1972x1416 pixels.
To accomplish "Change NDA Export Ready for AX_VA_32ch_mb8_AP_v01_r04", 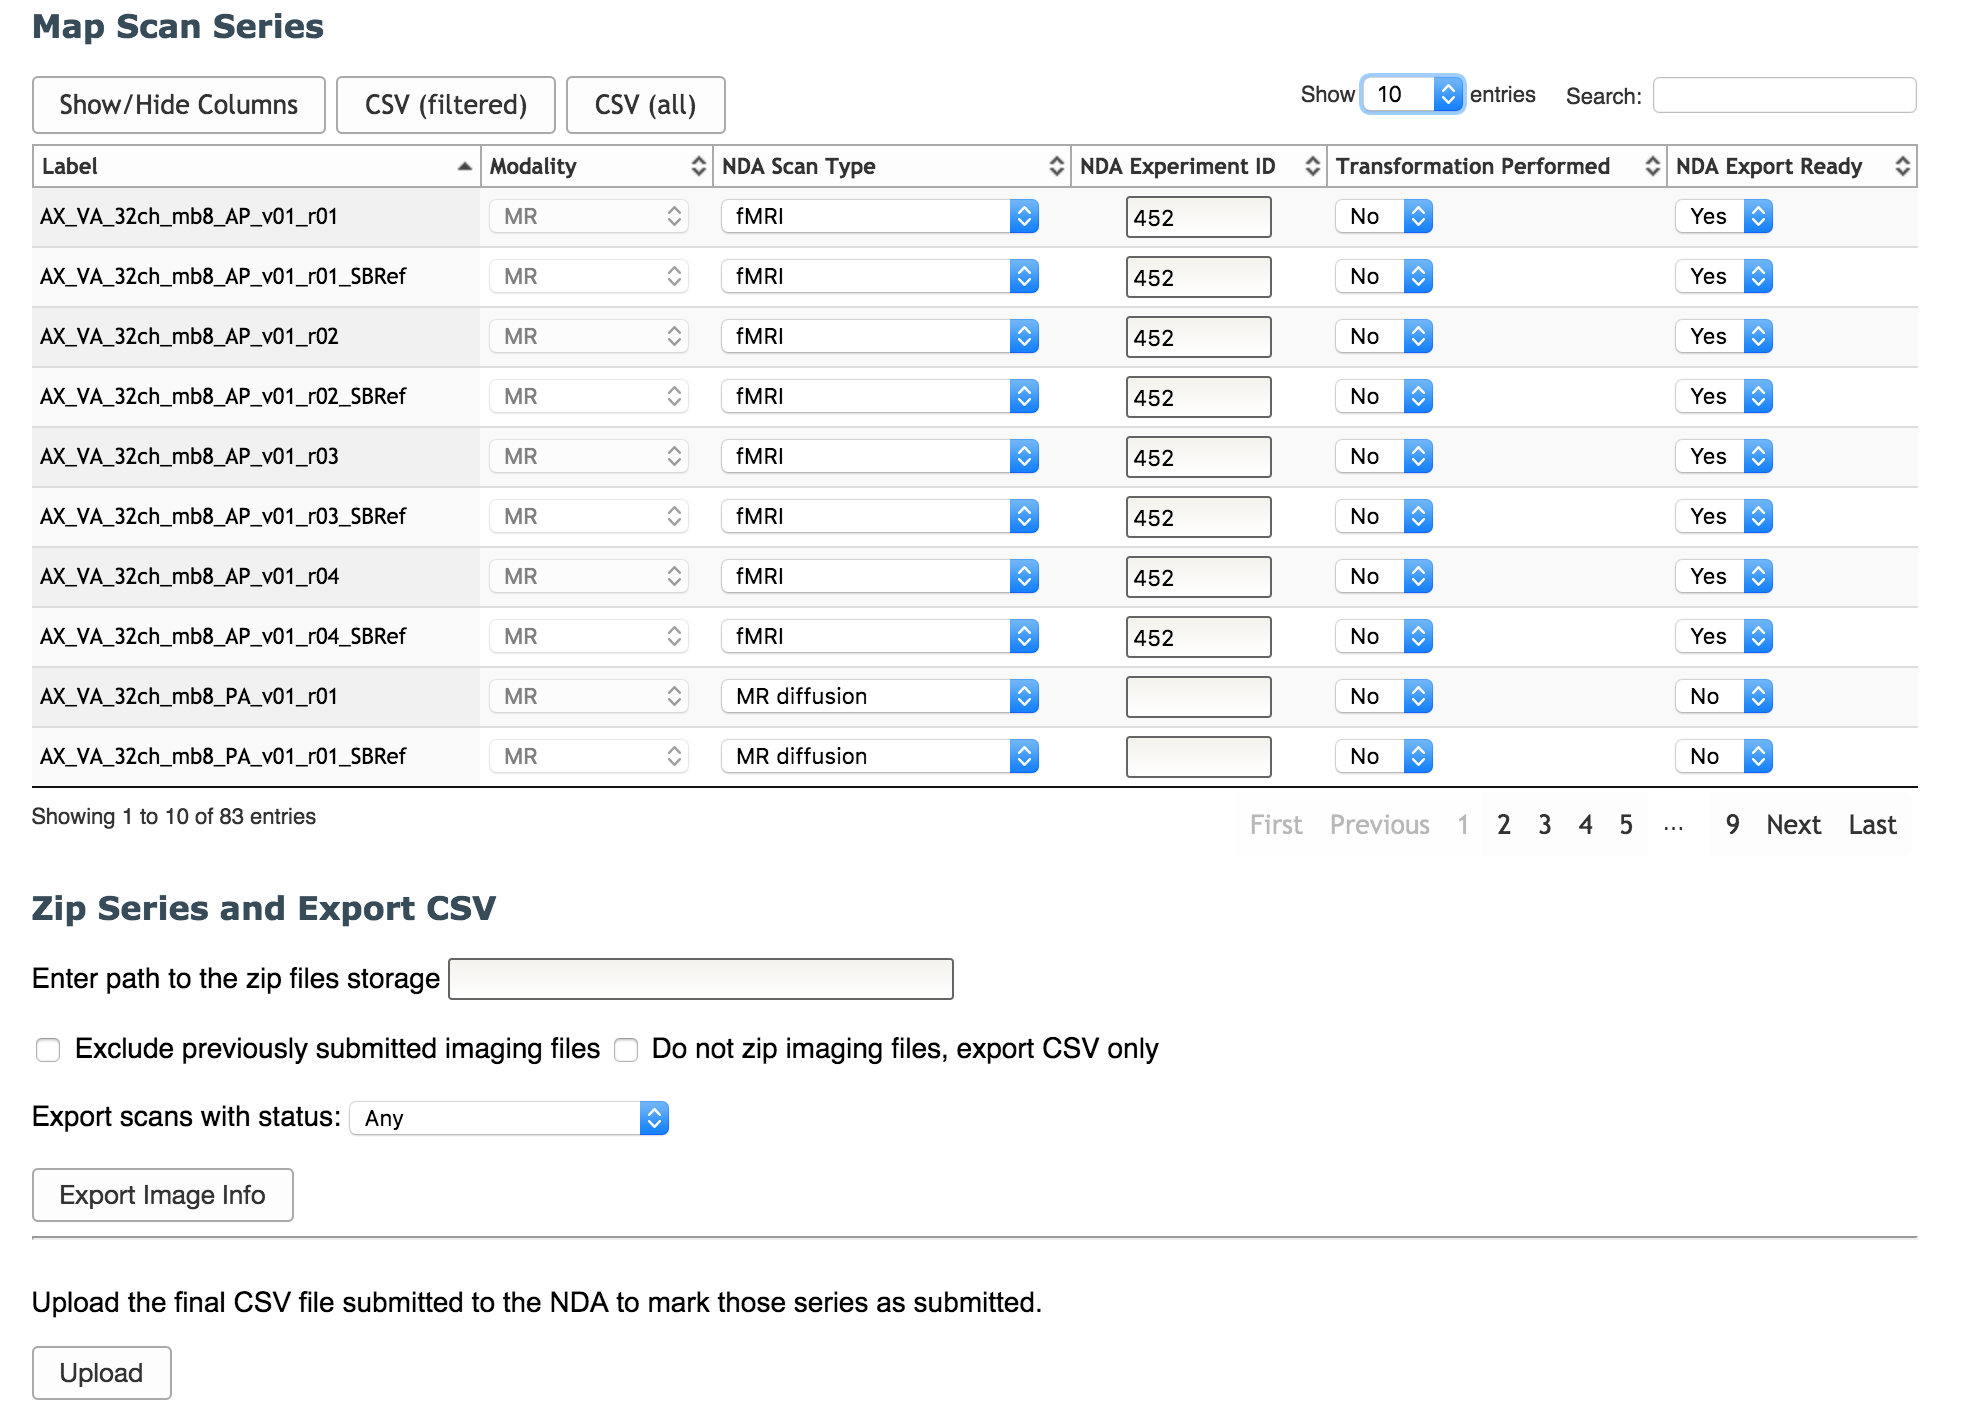I will point(1724,576).
